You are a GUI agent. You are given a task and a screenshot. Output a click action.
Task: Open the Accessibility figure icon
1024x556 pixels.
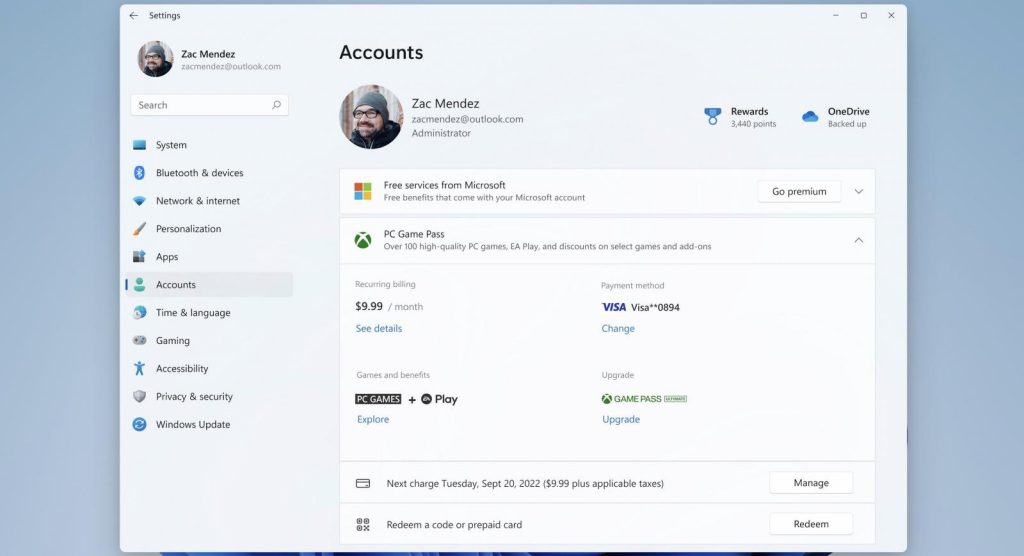(139, 368)
